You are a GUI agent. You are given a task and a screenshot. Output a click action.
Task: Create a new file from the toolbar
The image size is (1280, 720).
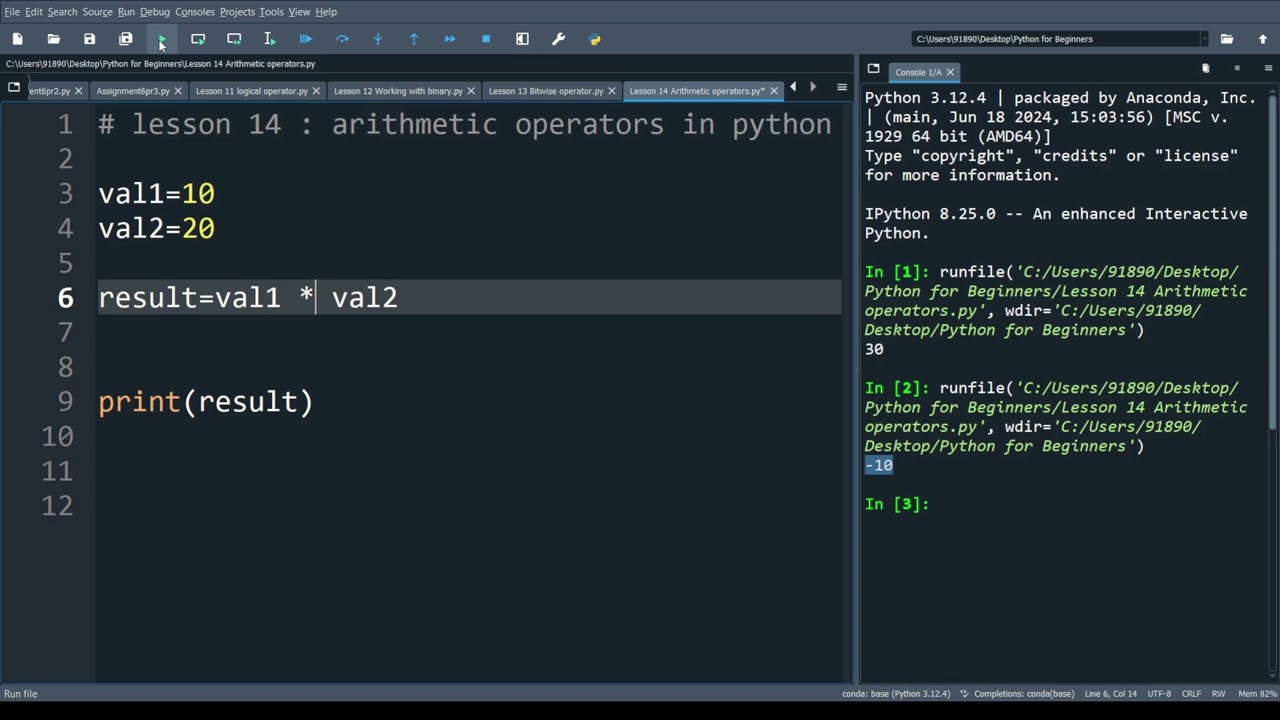coord(17,39)
